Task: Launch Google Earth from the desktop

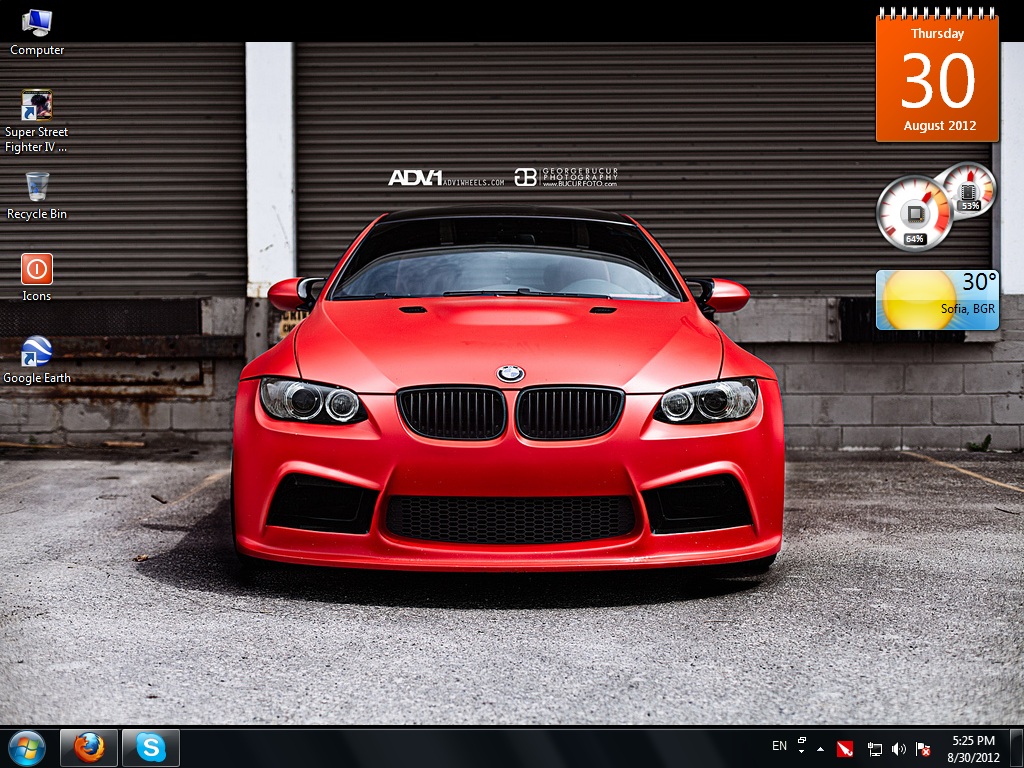Action: pyautogui.click(x=37, y=360)
